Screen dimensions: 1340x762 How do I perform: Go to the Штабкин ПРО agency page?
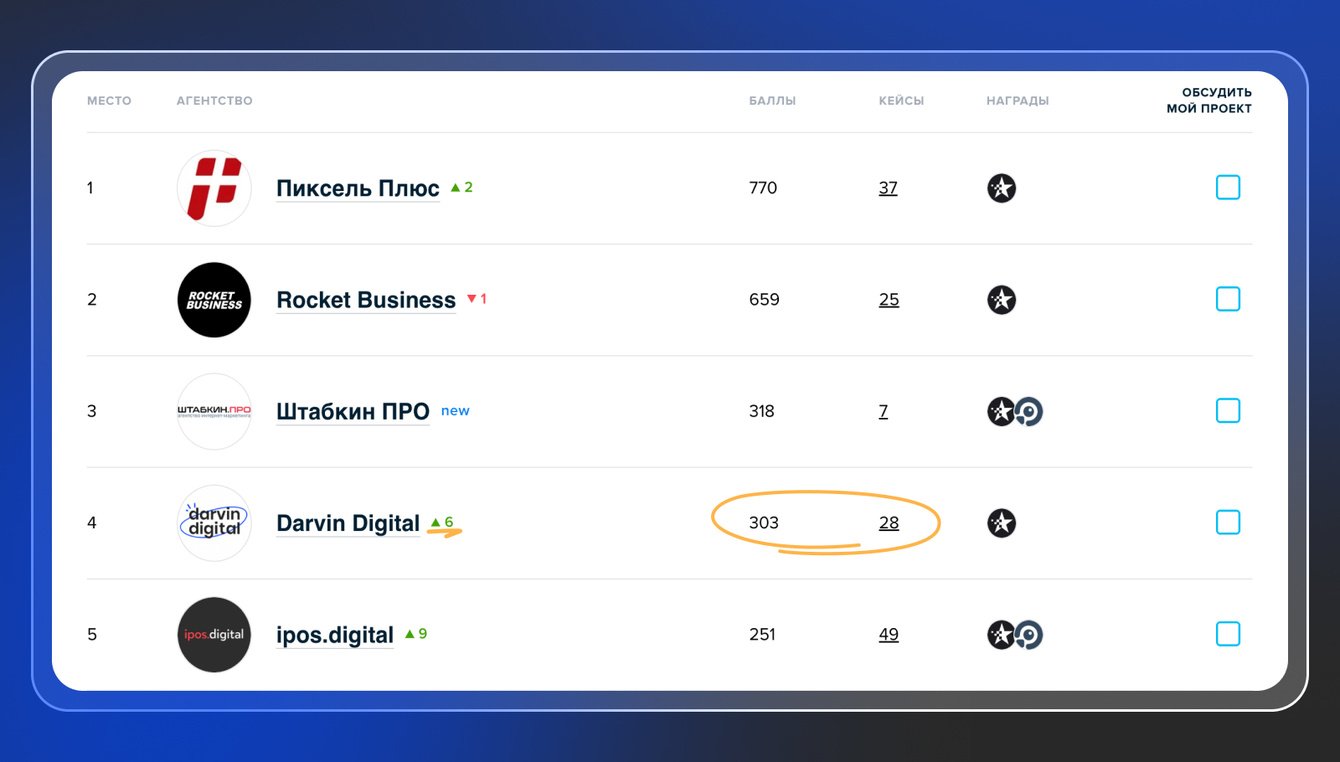pos(353,411)
